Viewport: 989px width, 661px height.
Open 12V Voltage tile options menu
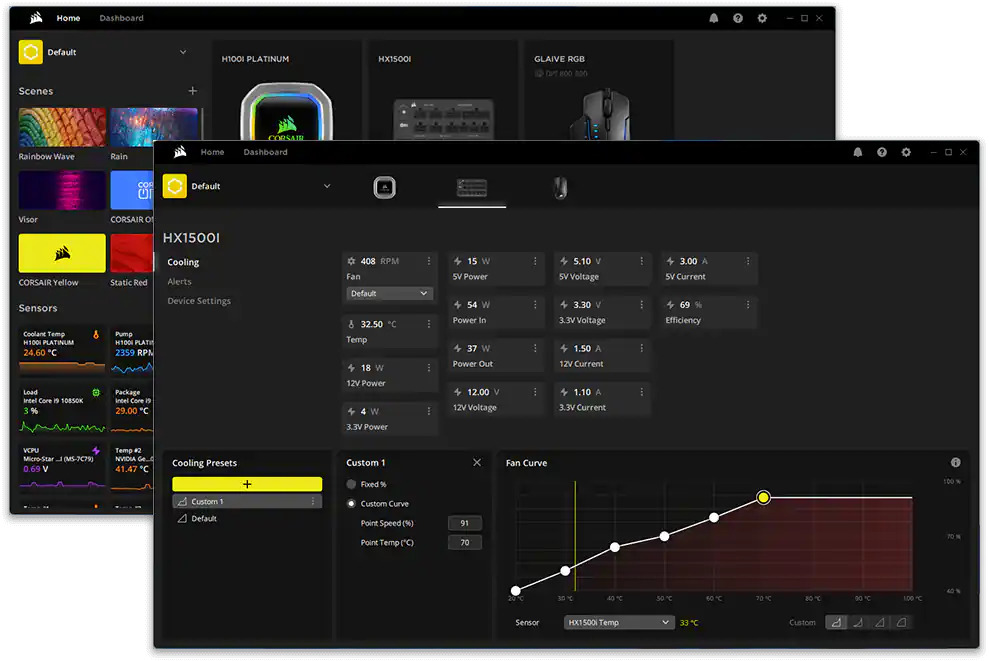(x=535, y=392)
